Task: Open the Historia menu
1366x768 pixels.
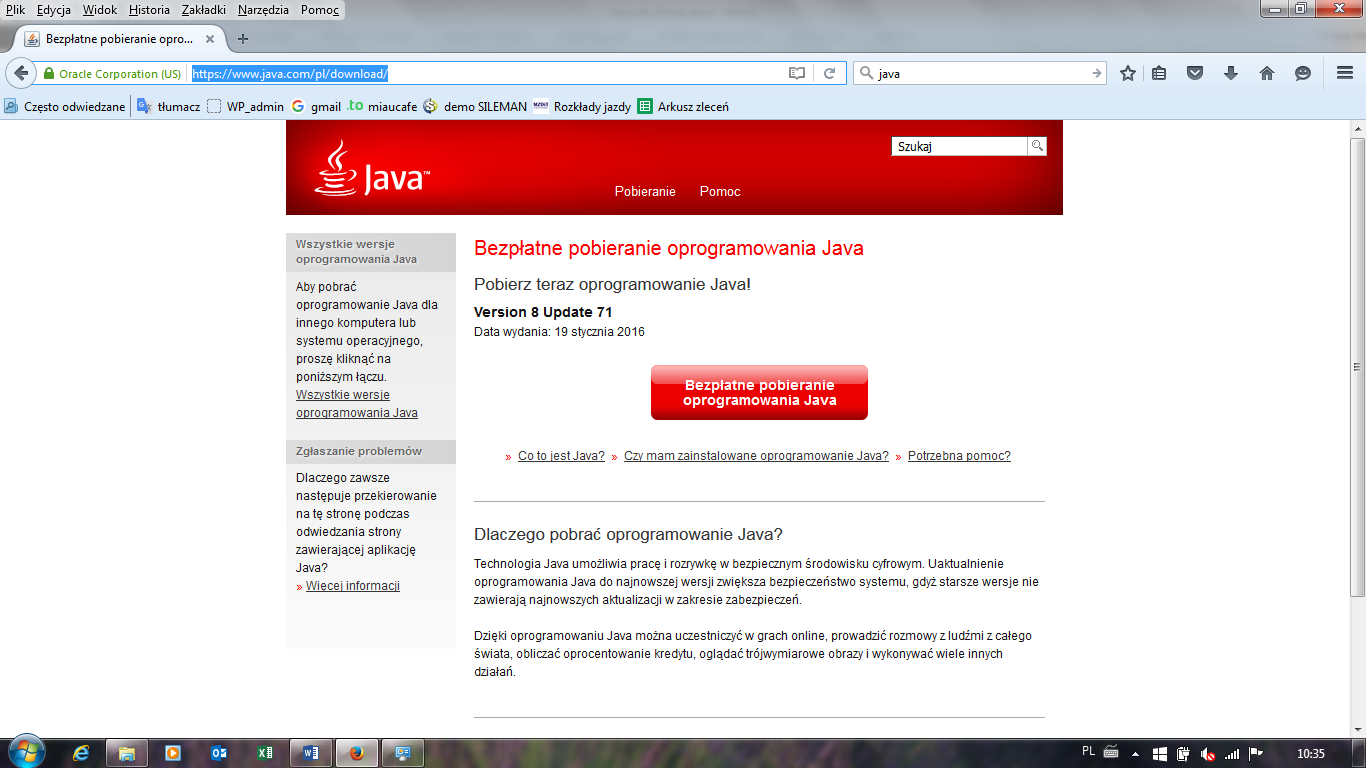Action: 149,10
